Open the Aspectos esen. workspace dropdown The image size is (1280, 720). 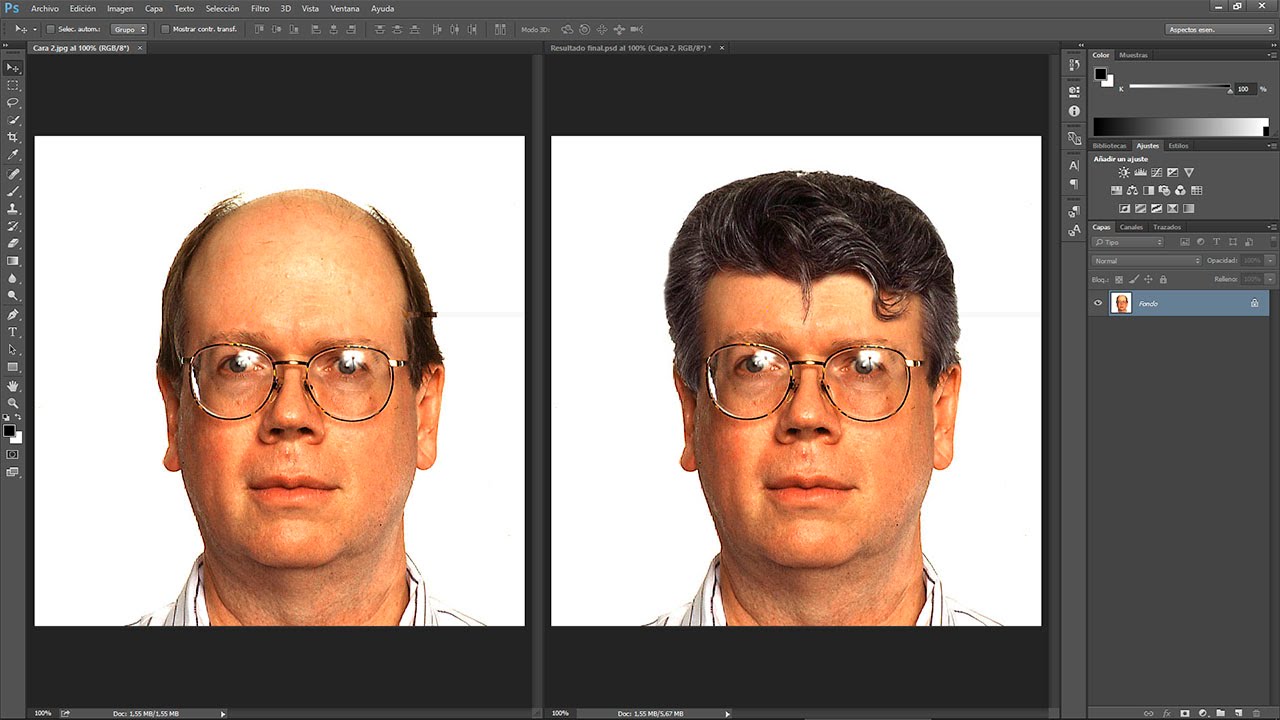[x=1219, y=29]
